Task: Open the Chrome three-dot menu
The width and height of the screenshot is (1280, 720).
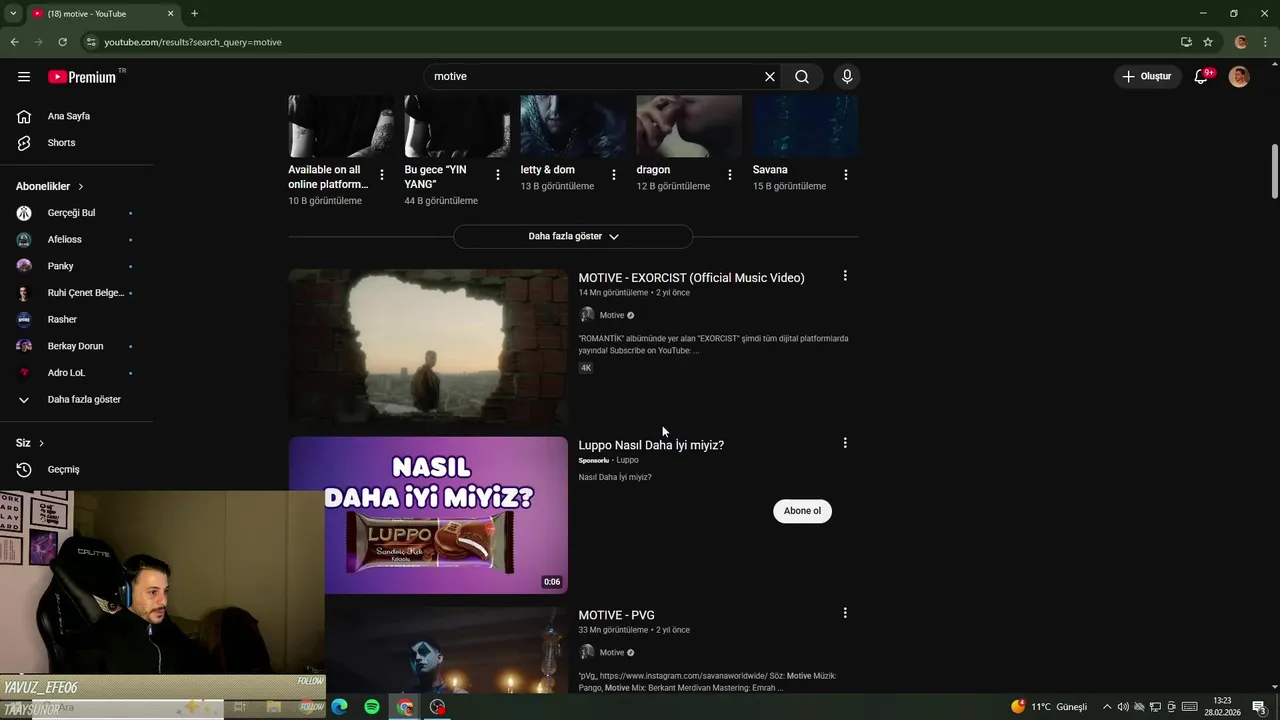Action: pos(1265,42)
